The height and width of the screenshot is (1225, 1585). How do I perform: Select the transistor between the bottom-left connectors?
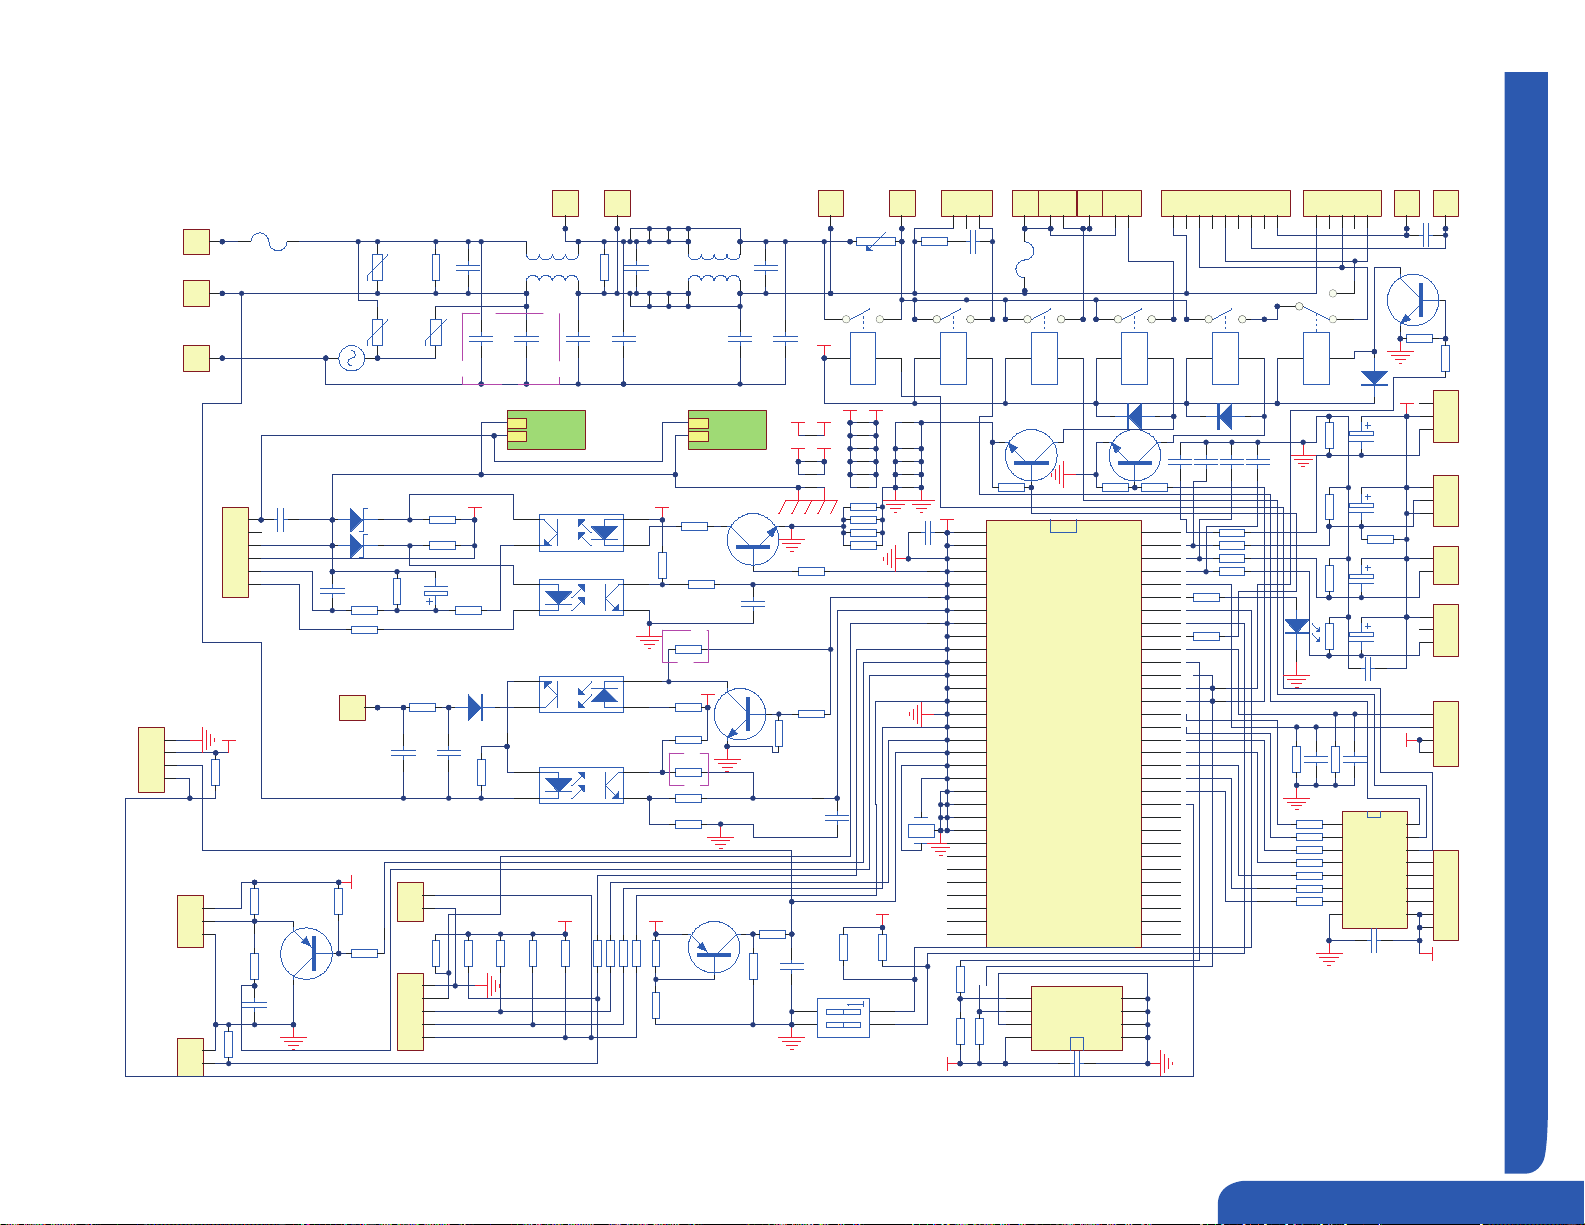[x=306, y=953]
